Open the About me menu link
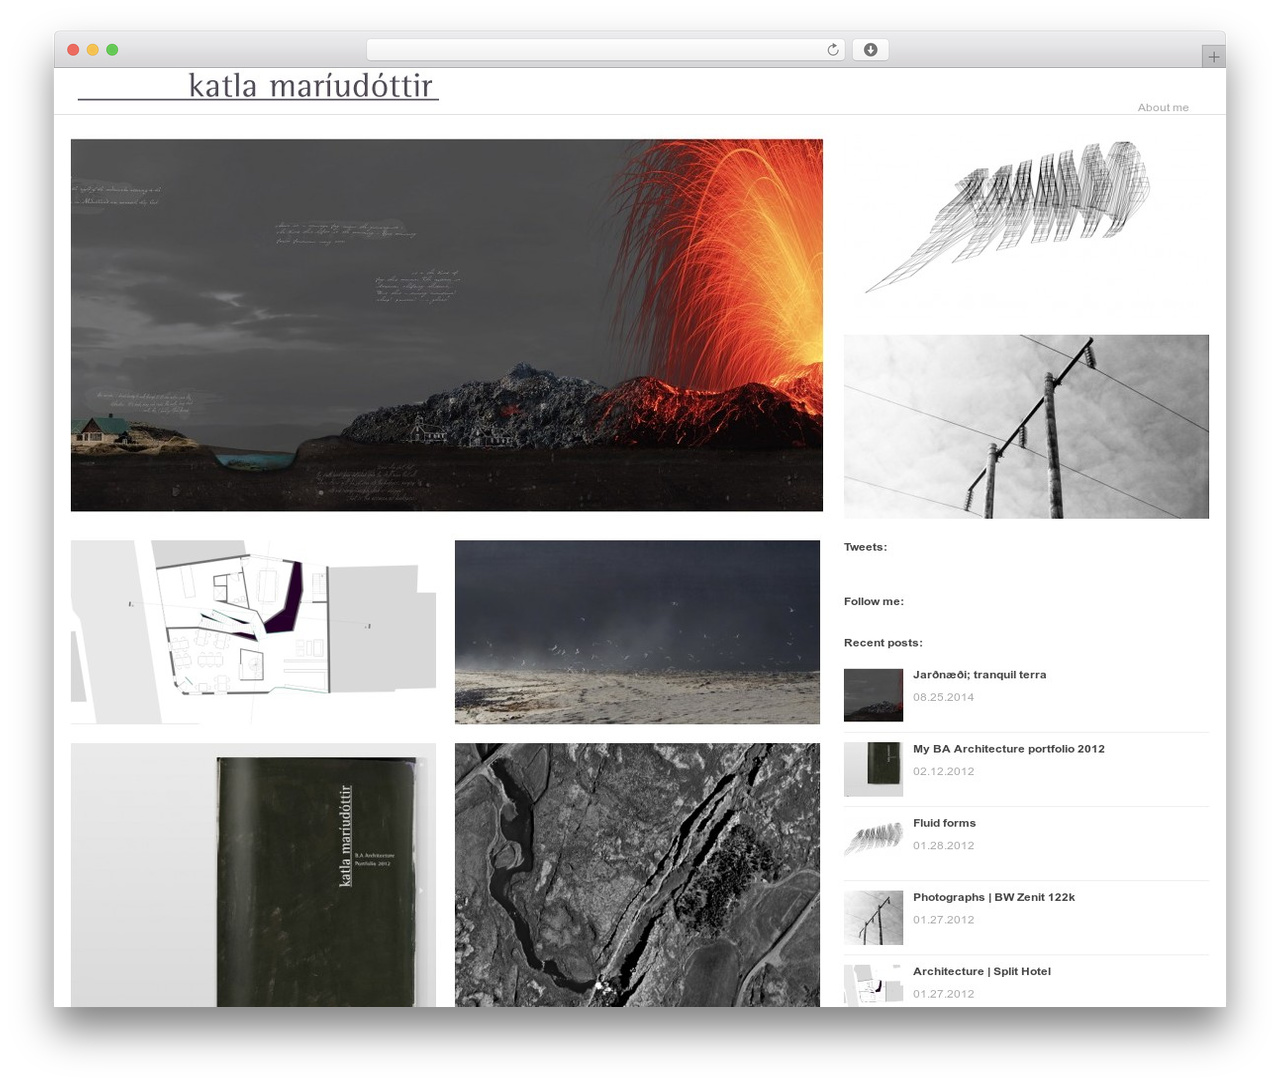The height and width of the screenshot is (1084, 1280). pyautogui.click(x=1163, y=107)
